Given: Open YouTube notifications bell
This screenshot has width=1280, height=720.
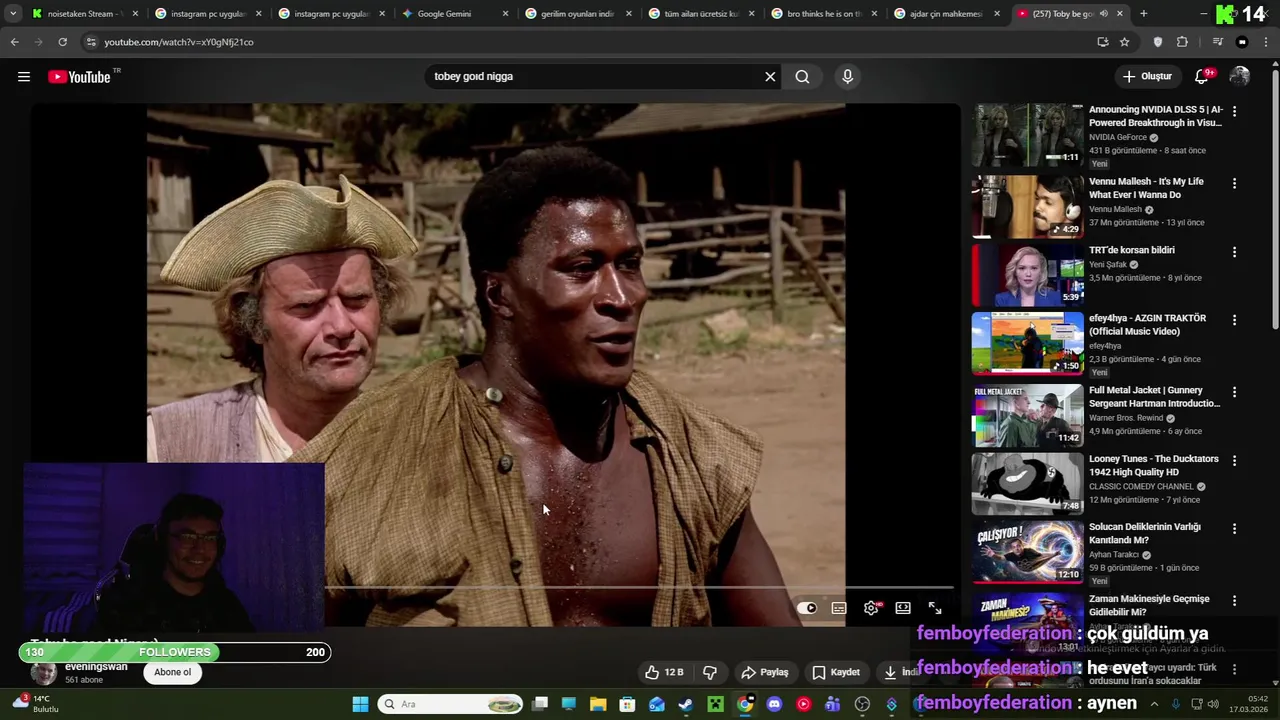Looking at the screenshot, I should [x=1202, y=77].
